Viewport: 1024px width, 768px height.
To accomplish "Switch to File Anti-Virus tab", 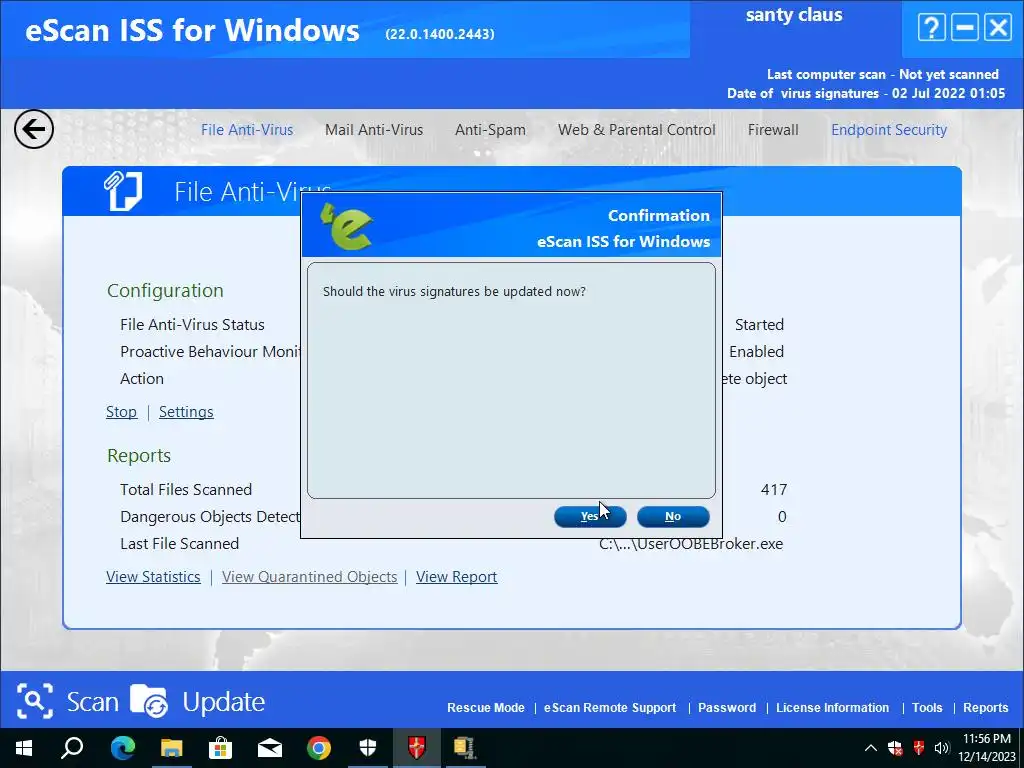I will [247, 130].
